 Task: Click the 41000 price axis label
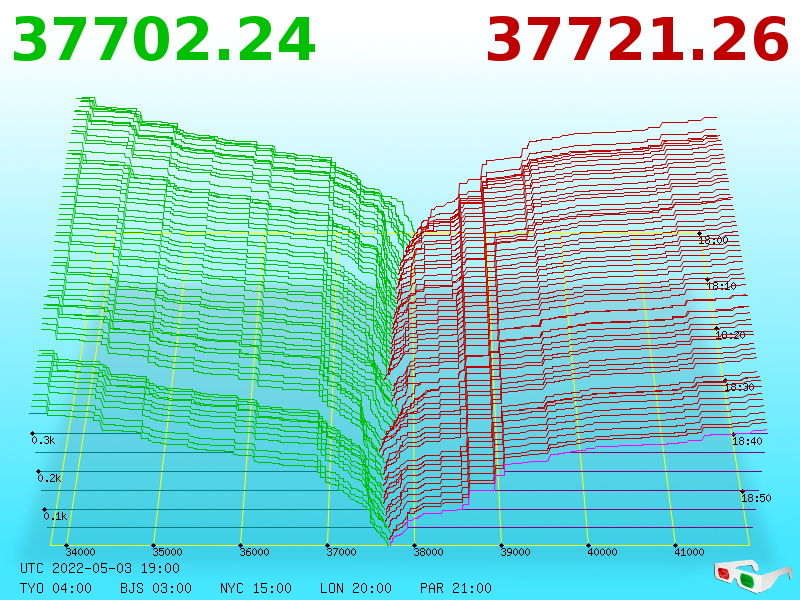(x=689, y=552)
